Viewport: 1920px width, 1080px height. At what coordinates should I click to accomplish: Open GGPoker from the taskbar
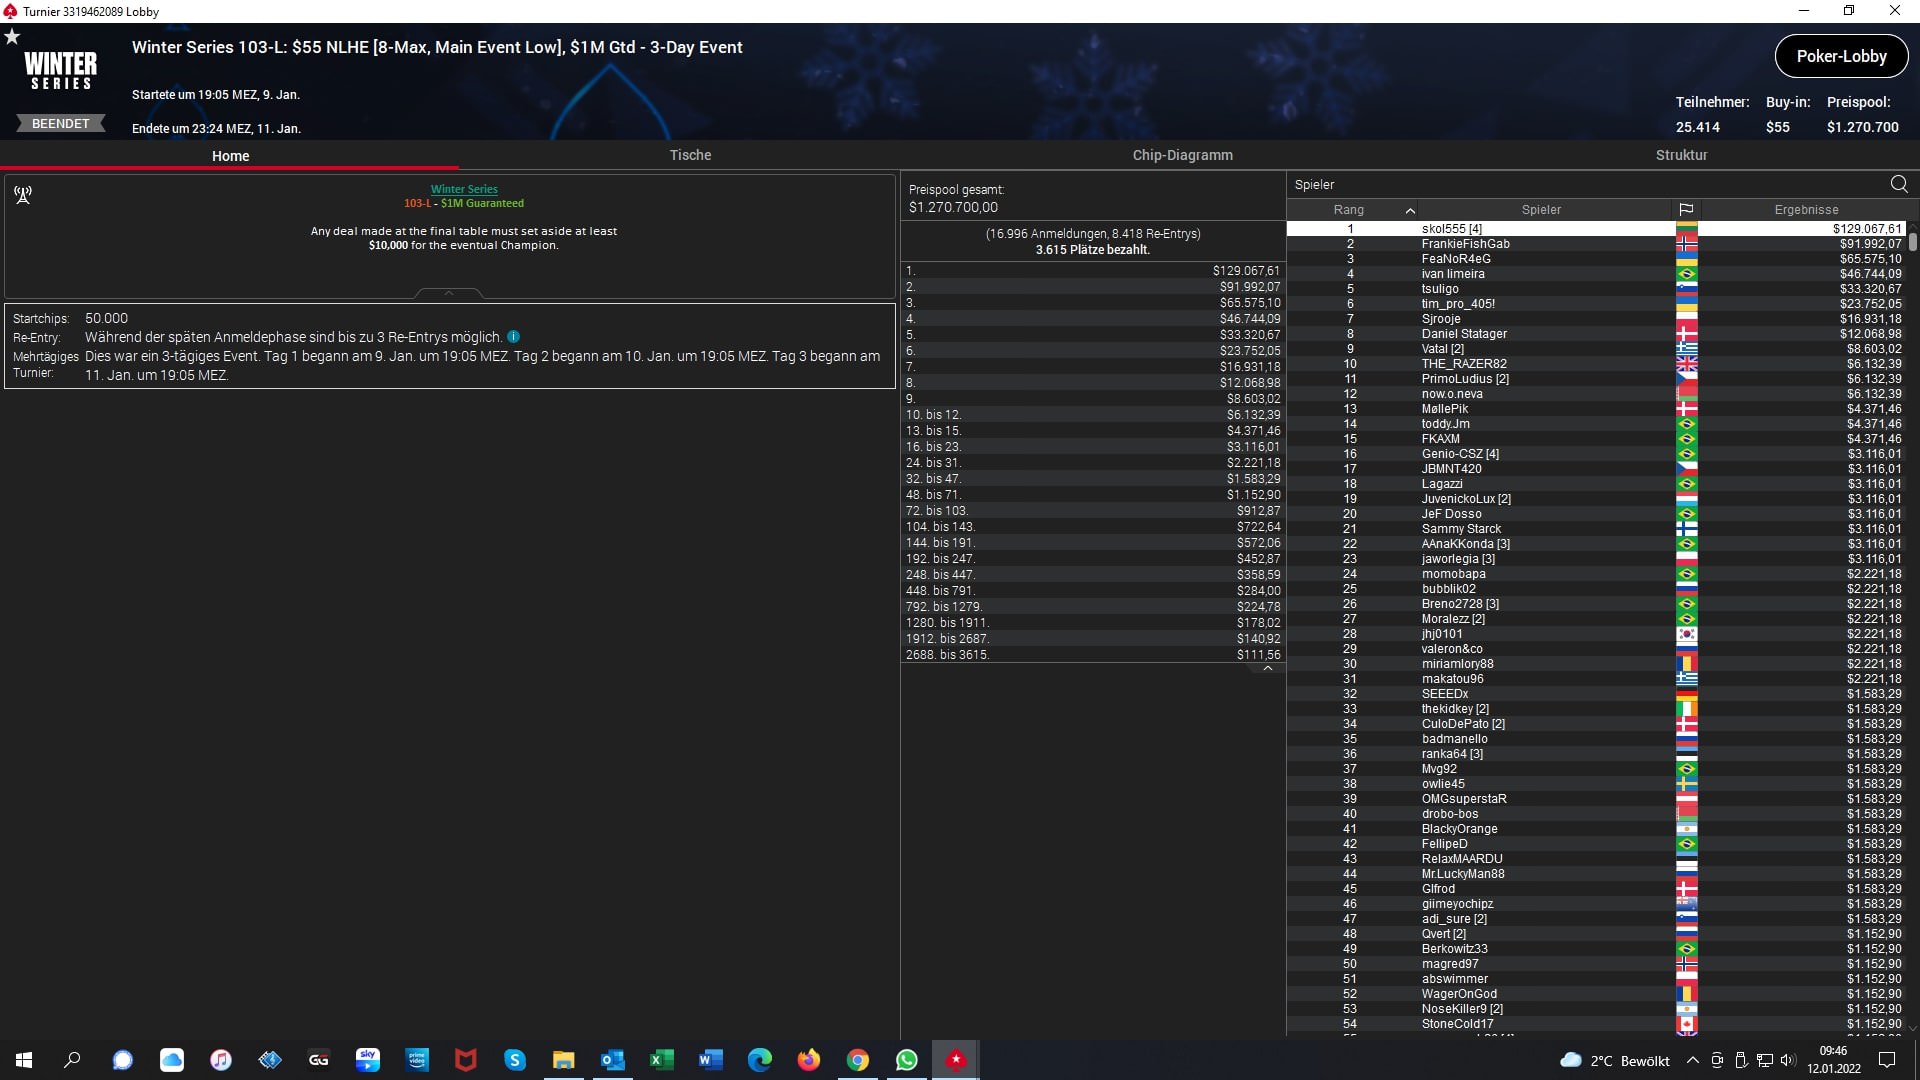point(319,1060)
